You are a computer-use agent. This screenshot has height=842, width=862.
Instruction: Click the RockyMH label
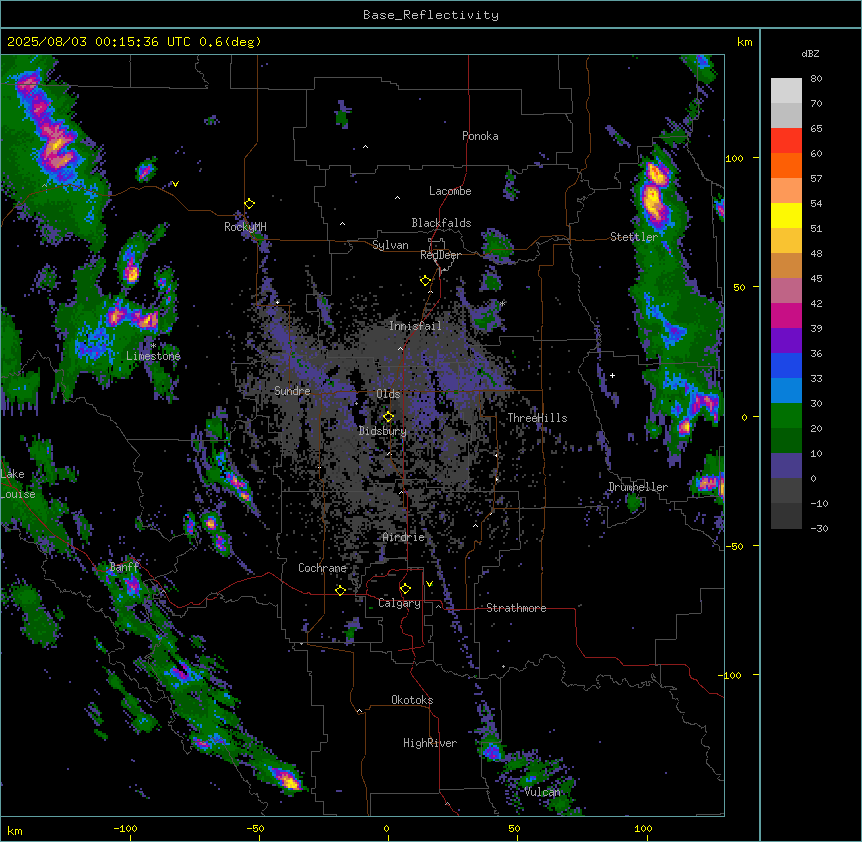(x=245, y=227)
